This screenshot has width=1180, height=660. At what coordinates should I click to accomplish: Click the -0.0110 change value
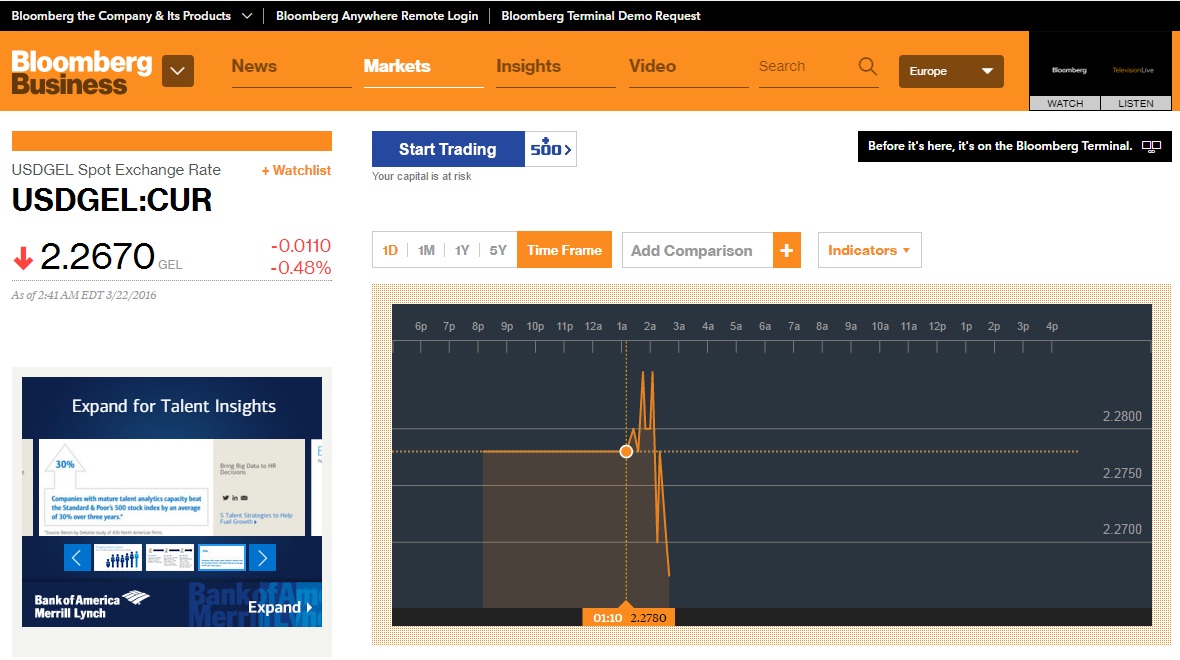(x=301, y=246)
